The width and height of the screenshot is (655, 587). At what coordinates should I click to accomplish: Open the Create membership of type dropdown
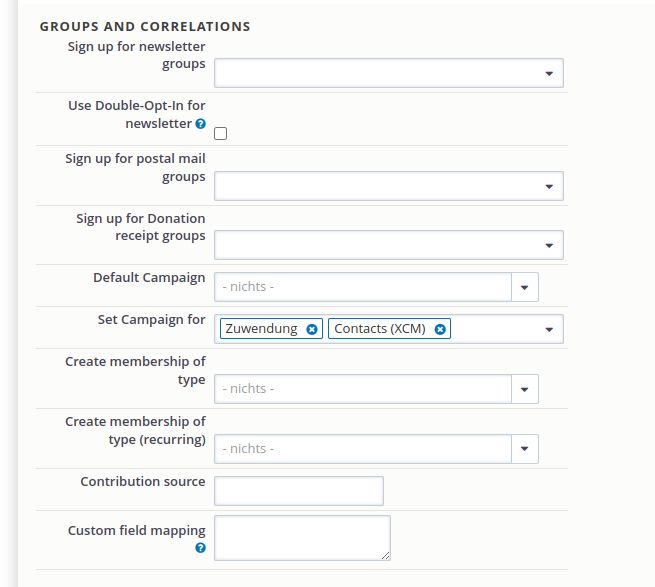point(376,389)
